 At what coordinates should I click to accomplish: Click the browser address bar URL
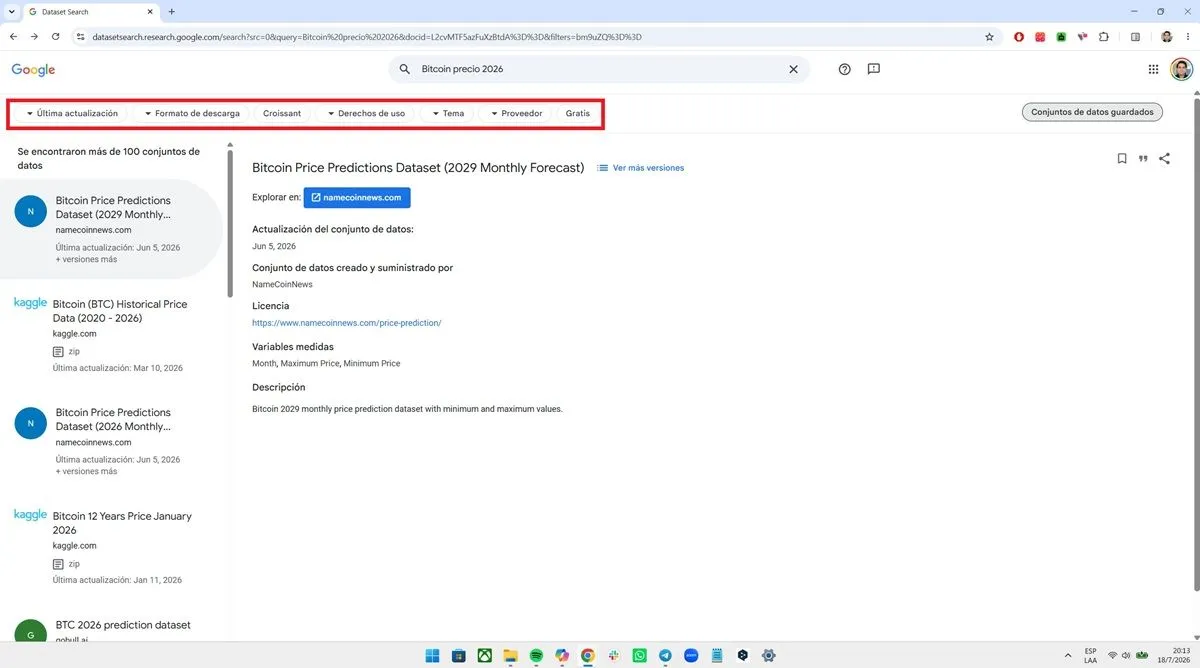tap(366, 37)
